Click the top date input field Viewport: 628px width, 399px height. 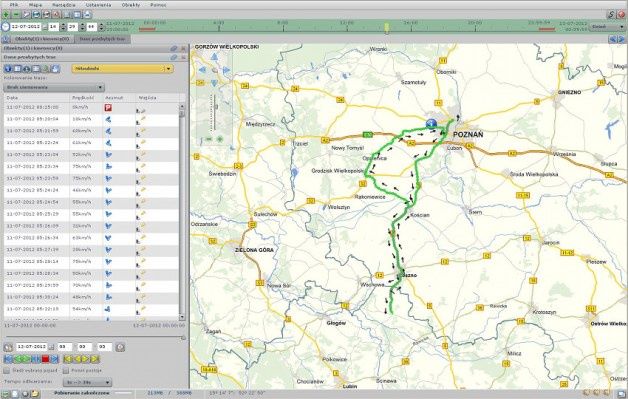click(26, 27)
